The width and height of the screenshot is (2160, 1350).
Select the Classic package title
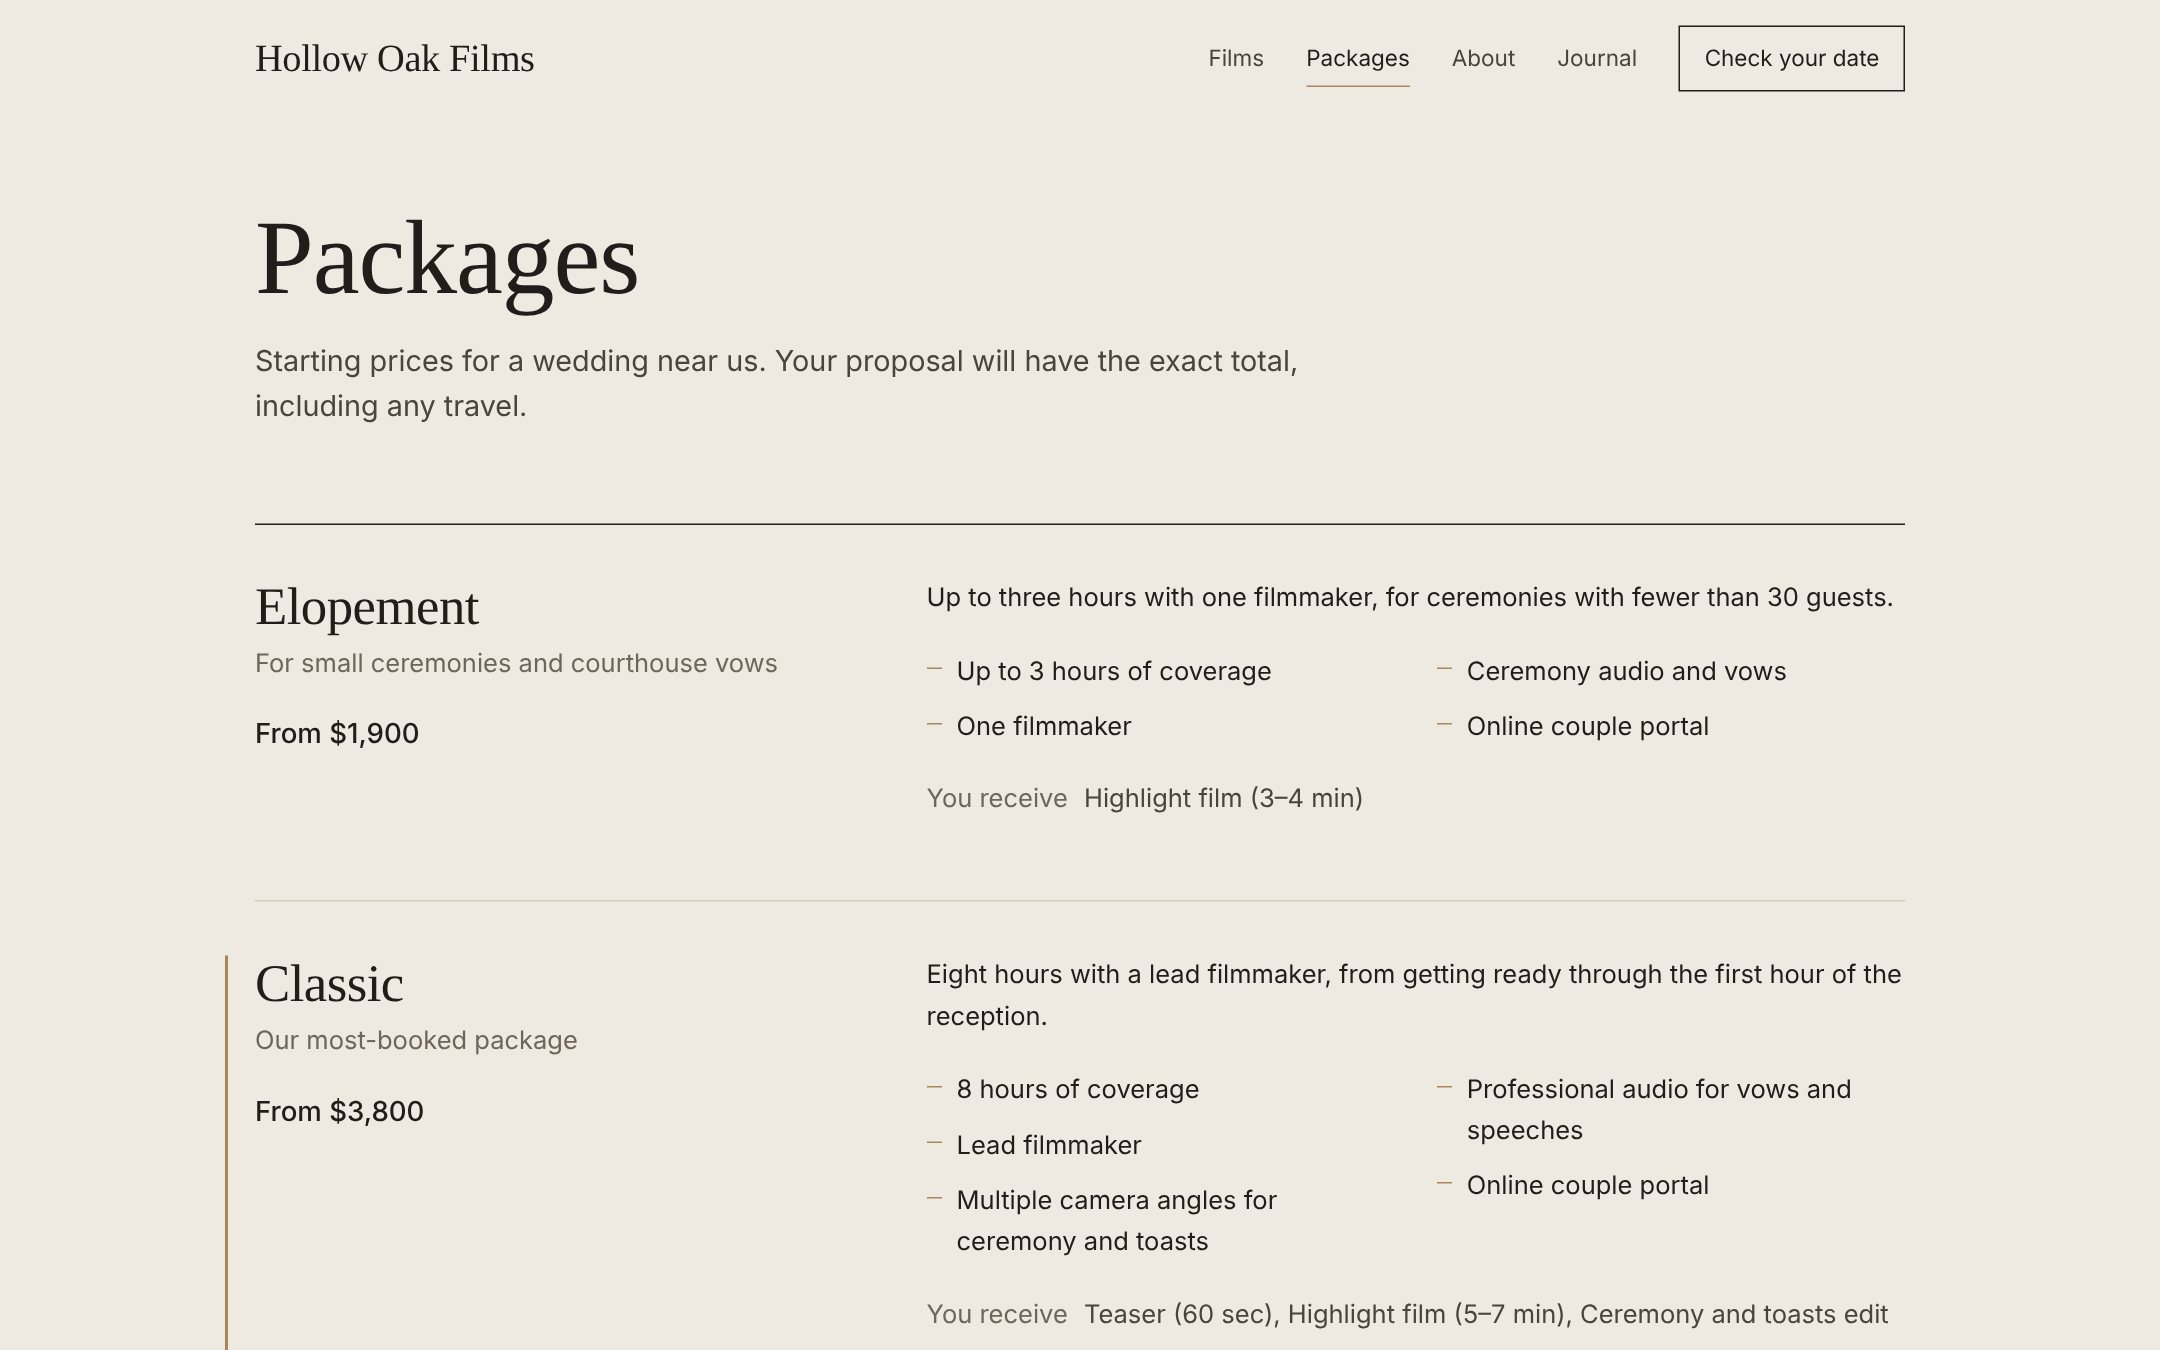[329, 984]
